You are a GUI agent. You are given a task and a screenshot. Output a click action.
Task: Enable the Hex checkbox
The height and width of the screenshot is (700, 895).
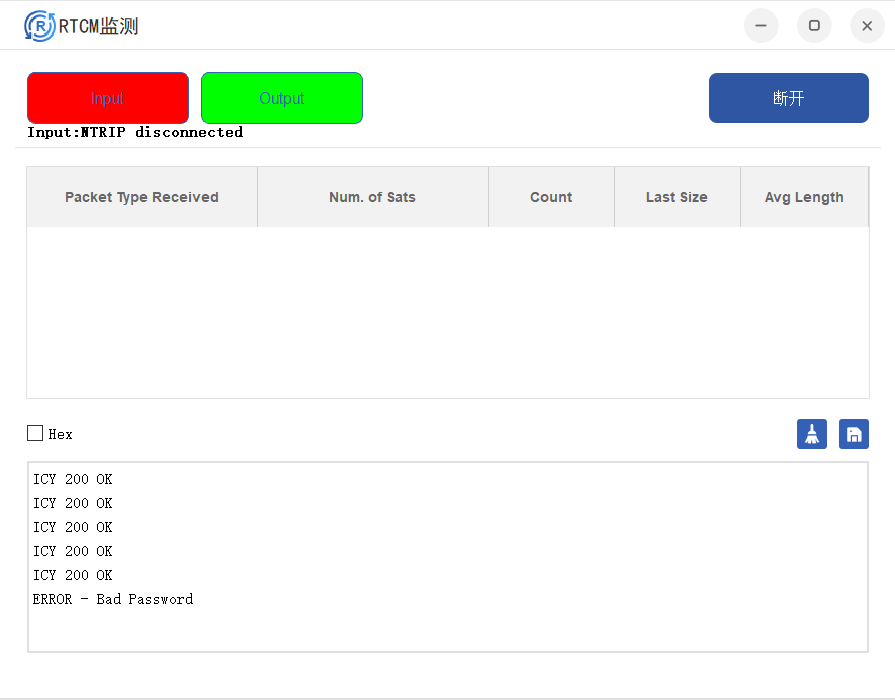point(35,433)
